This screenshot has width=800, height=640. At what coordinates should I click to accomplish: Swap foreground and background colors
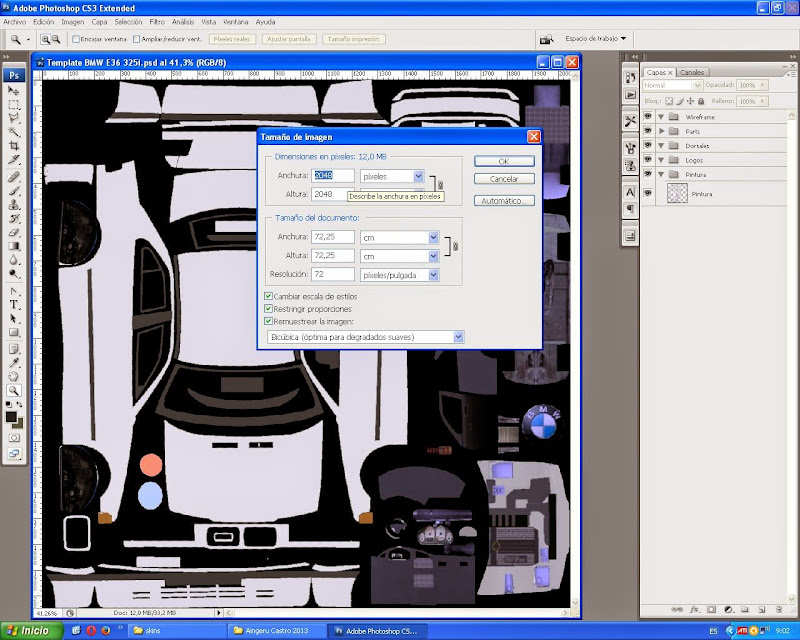[x=19, y=404]
